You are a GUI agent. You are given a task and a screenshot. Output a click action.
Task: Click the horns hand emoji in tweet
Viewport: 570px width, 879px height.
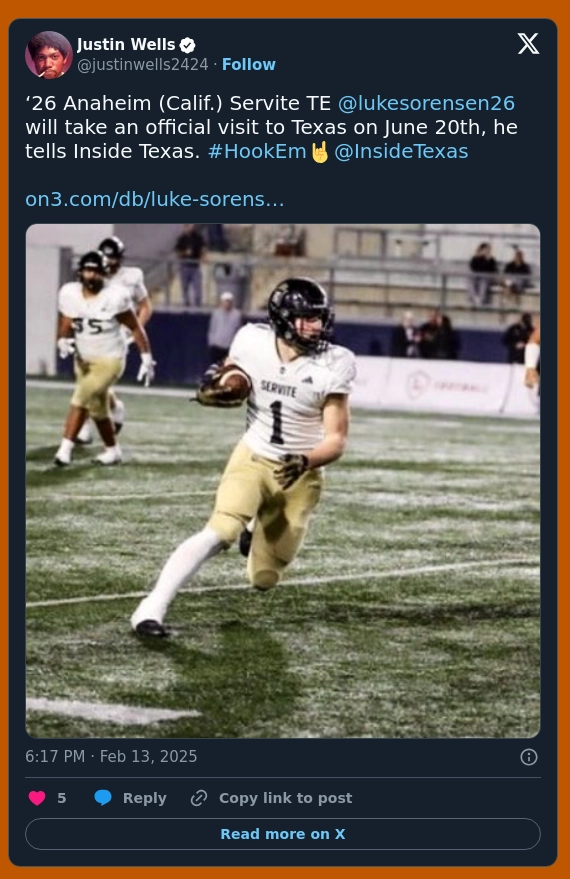[319, 152]
